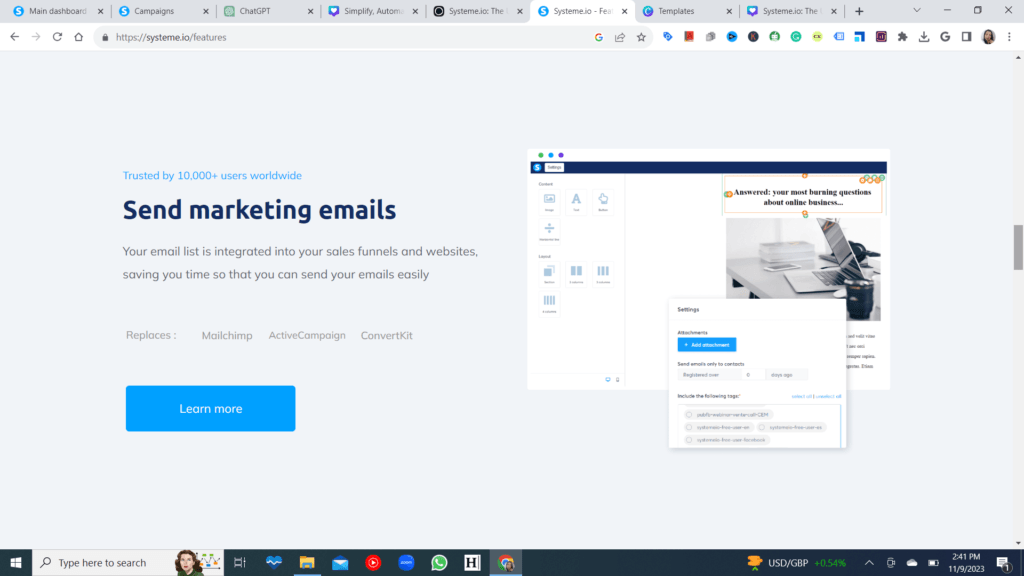Screen dimensions: 1024x576
Task: Tick the systemeio-free-user-en tag checkbox
Action: coord(689,427)
